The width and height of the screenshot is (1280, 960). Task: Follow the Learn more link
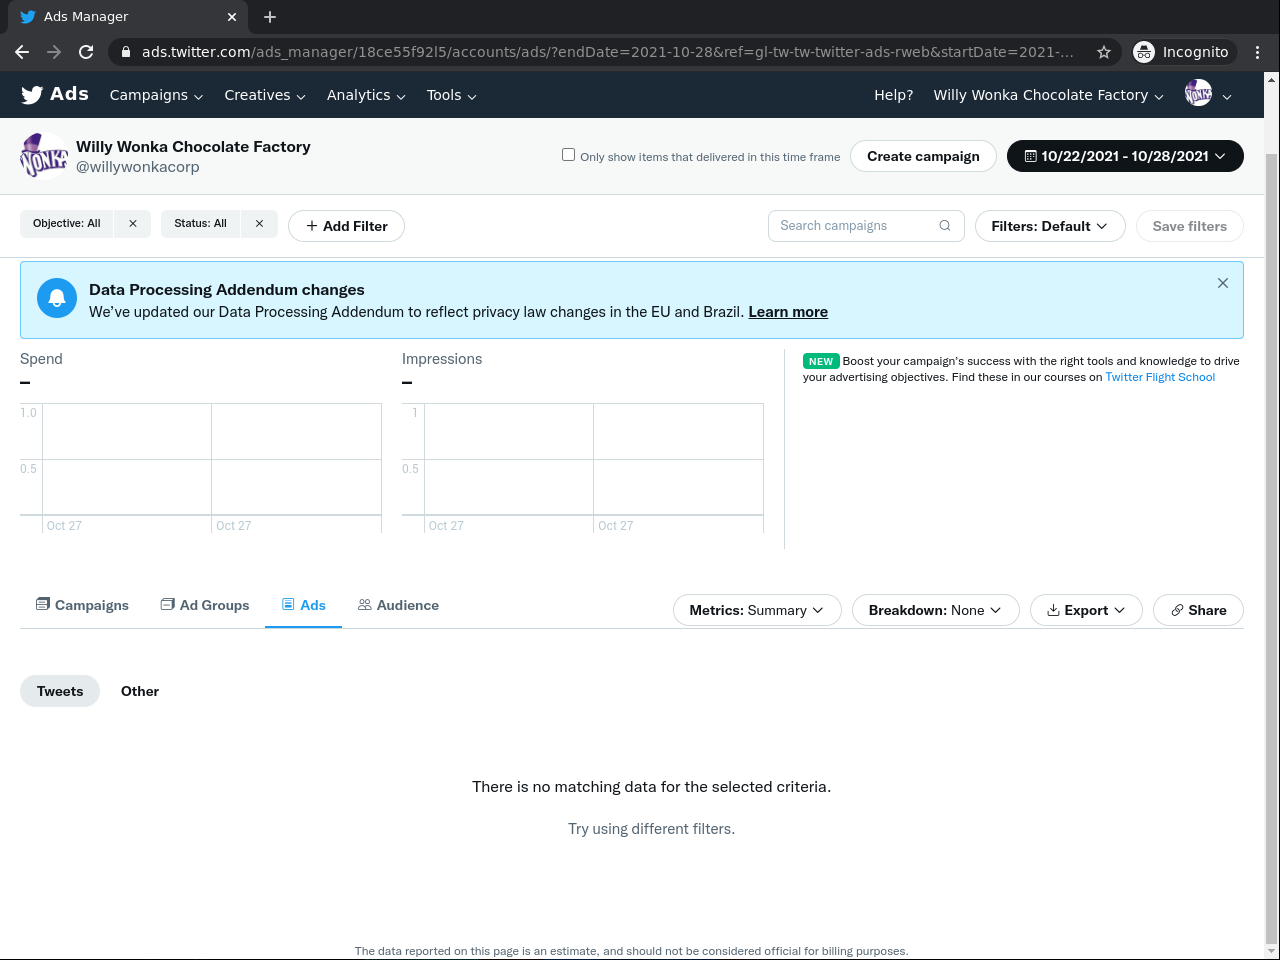[788, 312]
